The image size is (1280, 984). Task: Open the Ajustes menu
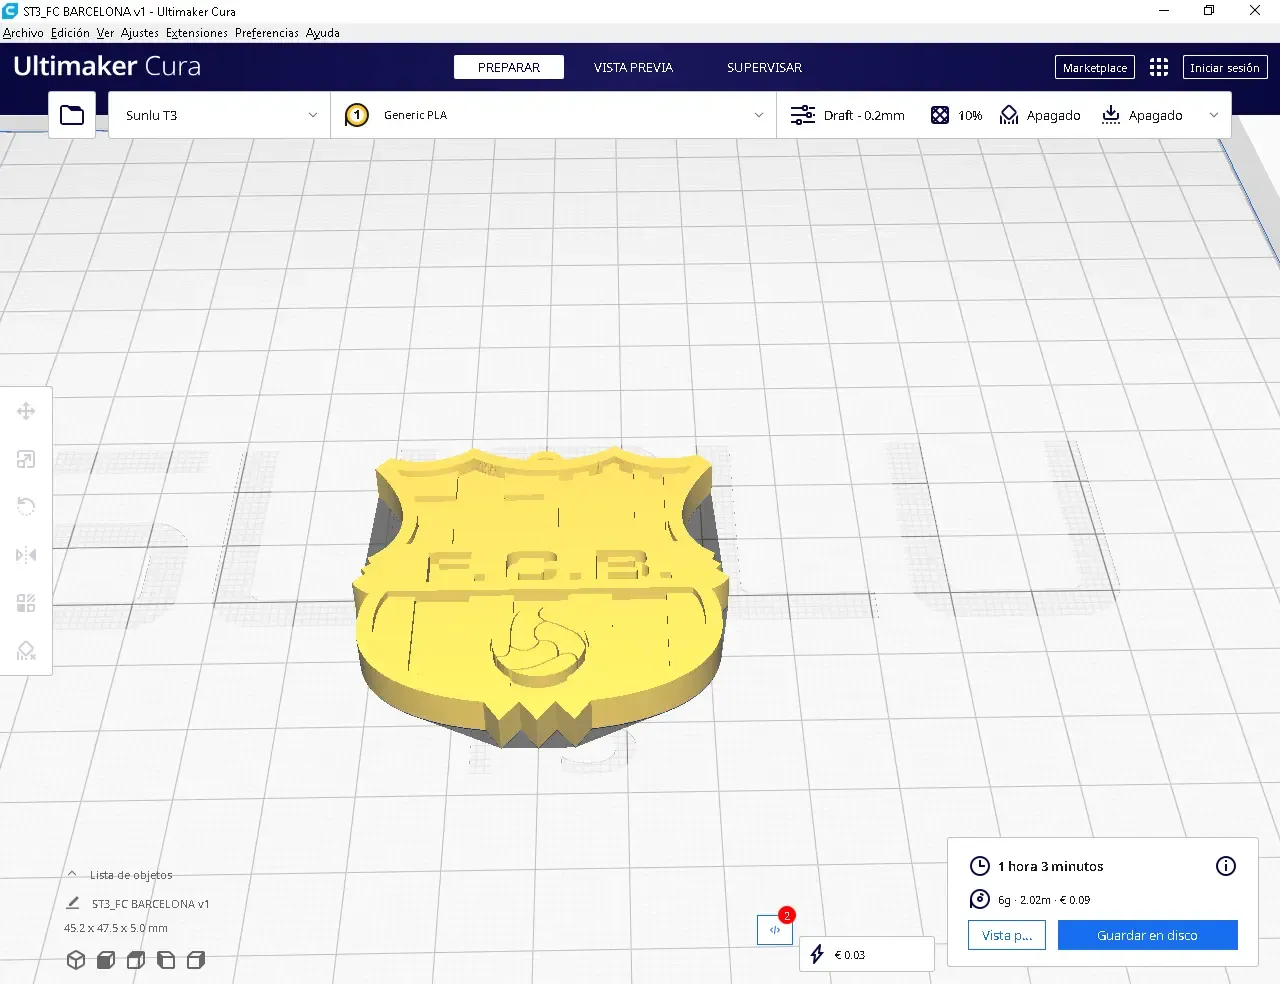[140, 33]
